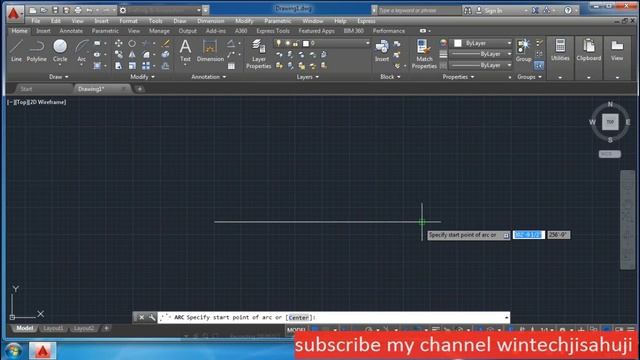
Task: Expand the Properties panel
Action: click(458, 77)
